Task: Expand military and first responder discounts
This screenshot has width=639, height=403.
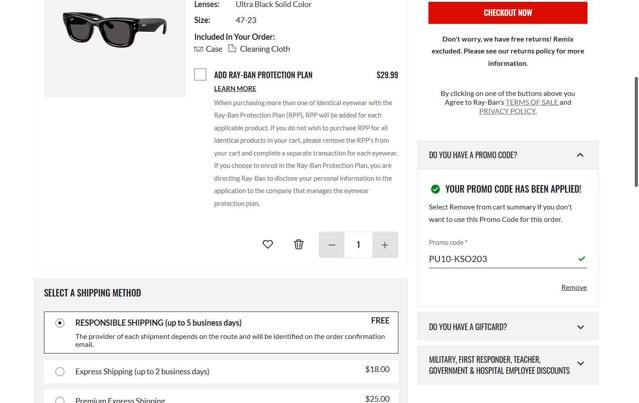Action: 580,364
